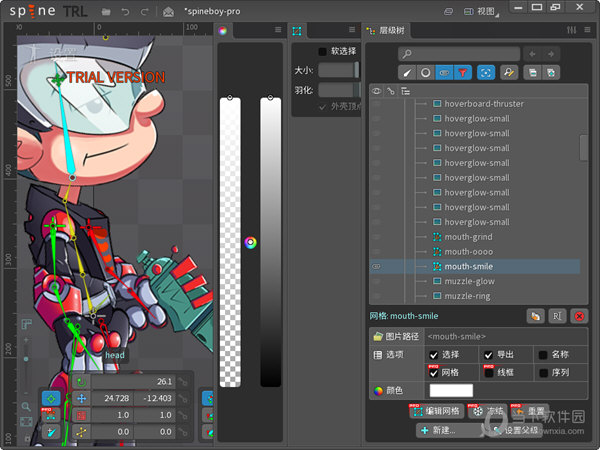Toggle the red funnel filter icon

463,72
